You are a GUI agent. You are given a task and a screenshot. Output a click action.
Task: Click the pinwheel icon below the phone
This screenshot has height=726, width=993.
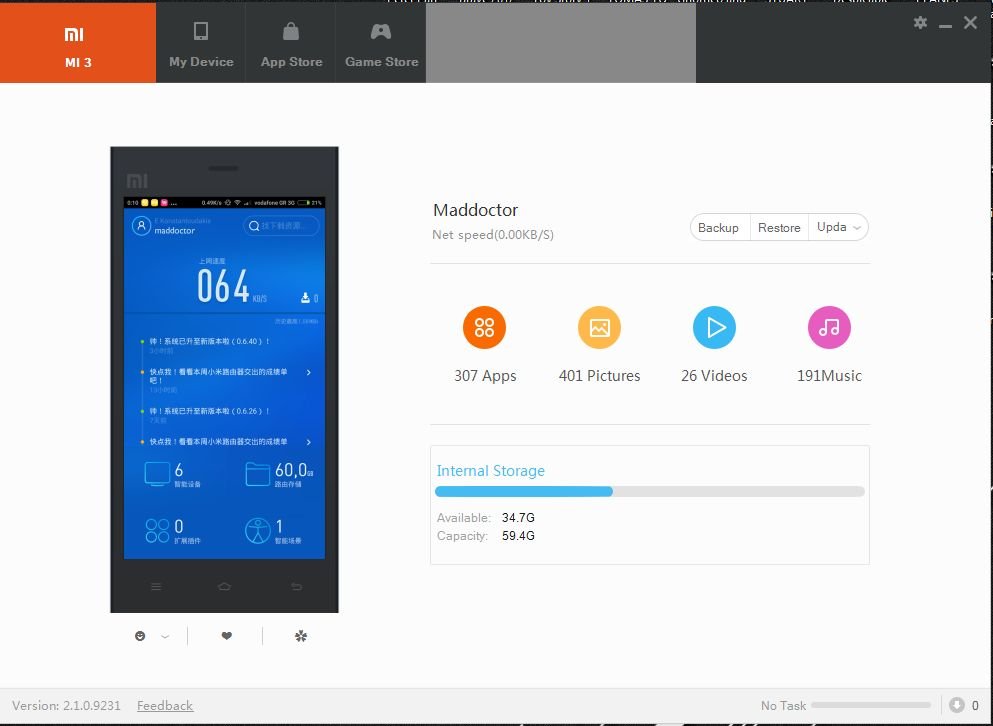[x=301, y=636]
